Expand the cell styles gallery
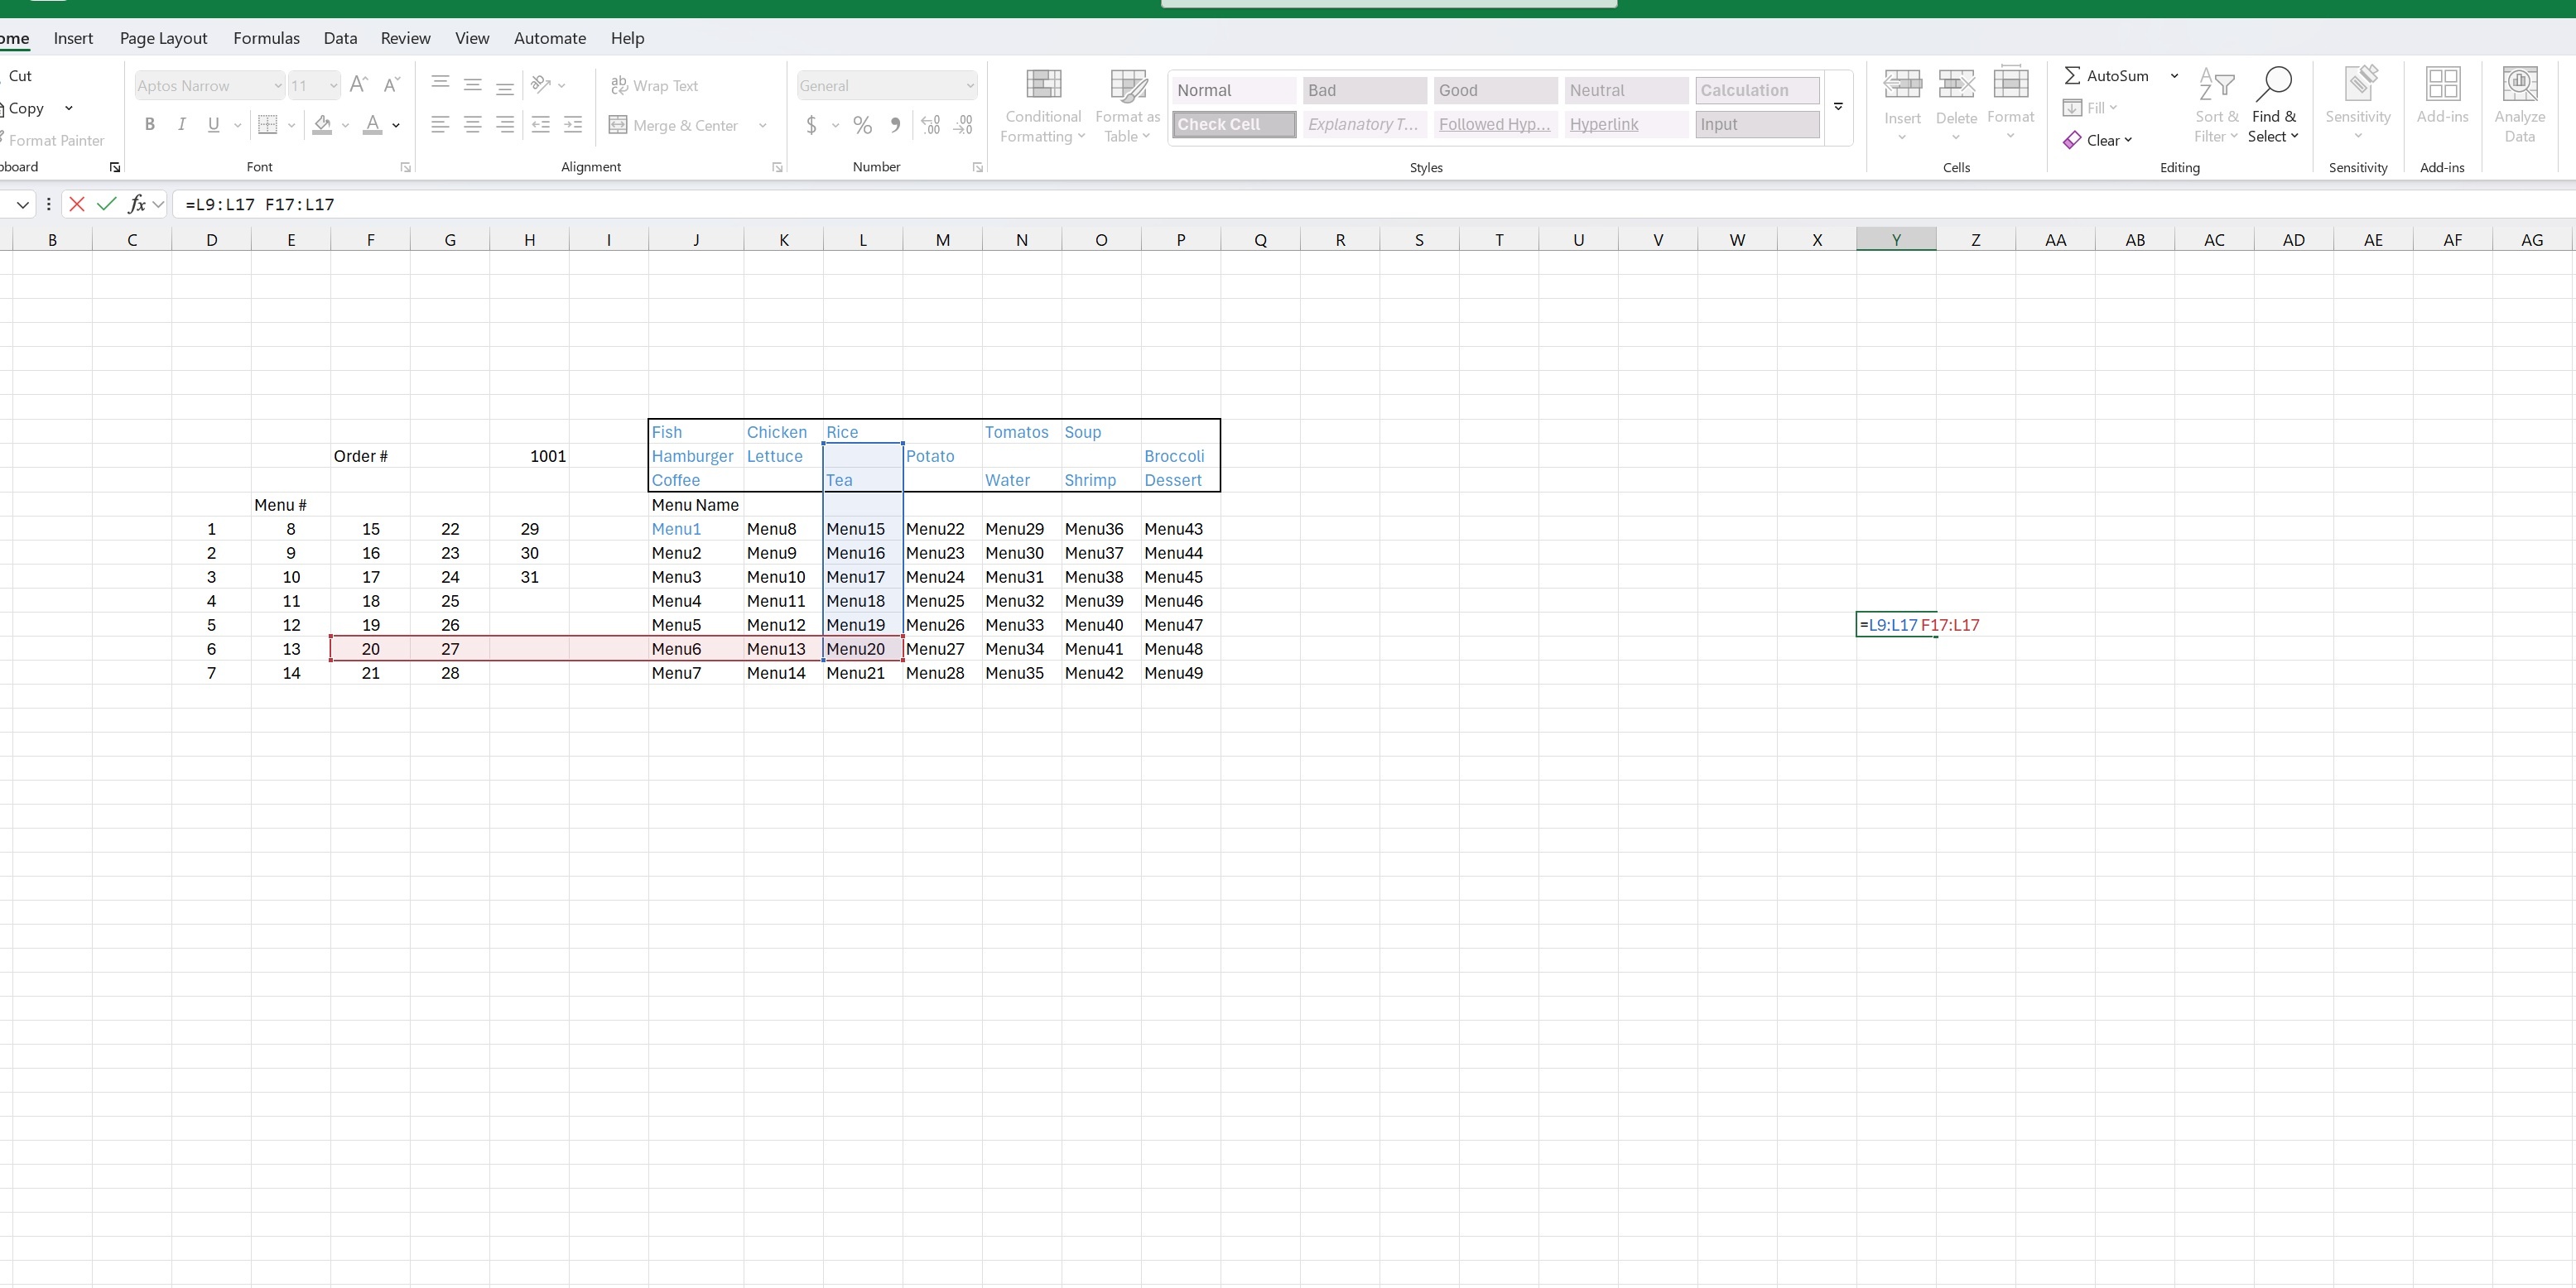This screenshot has height=1288, width=2576. coord(1838,107)
